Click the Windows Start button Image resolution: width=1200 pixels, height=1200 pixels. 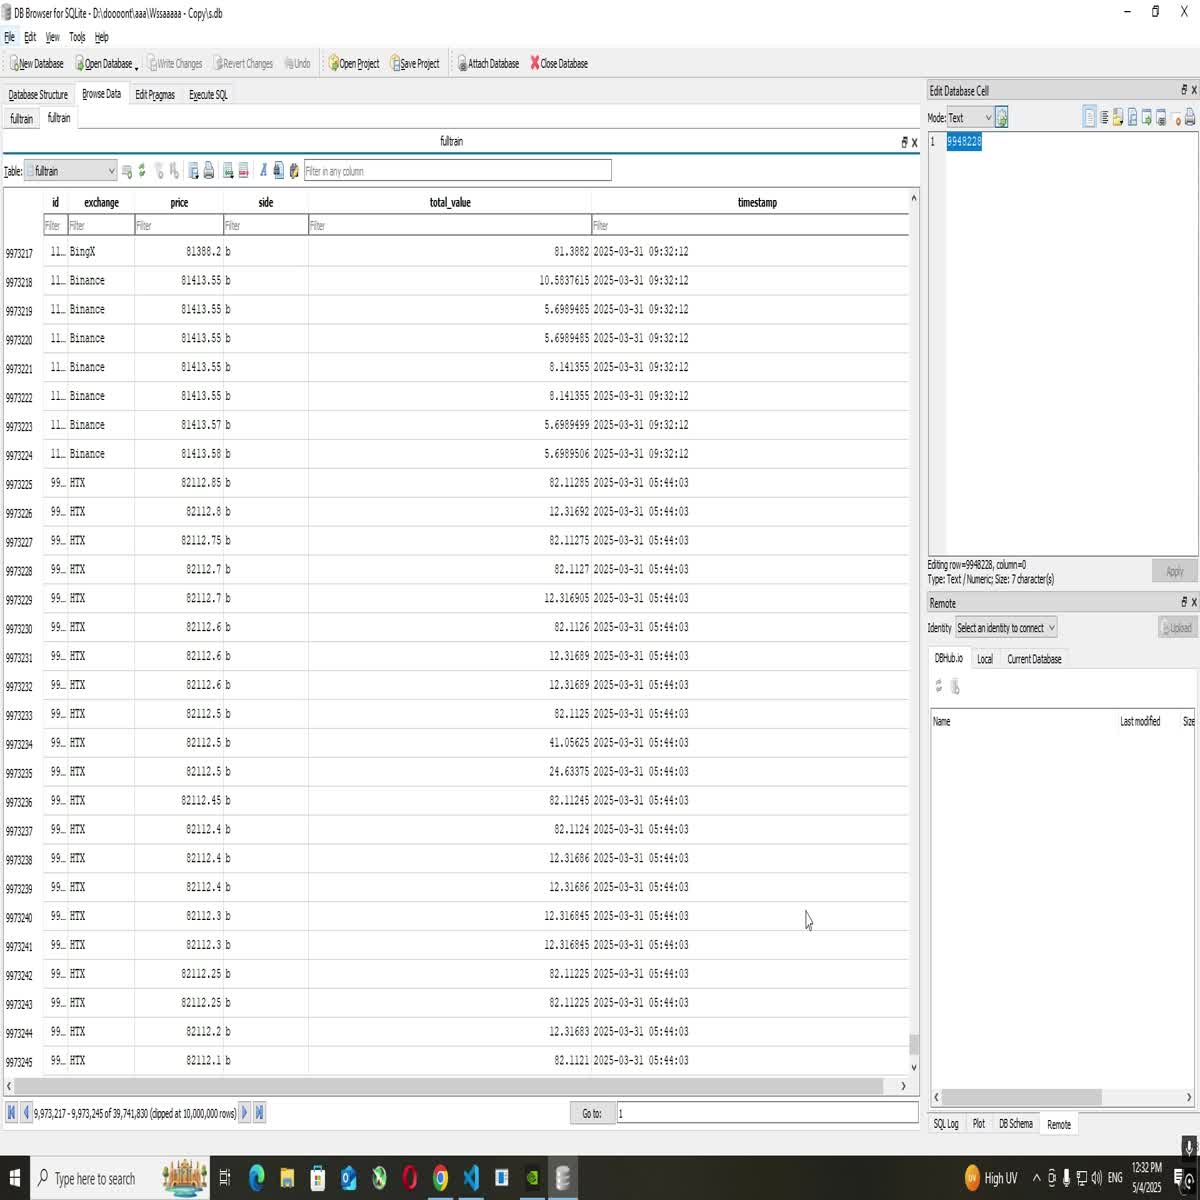coord(14,1178)
